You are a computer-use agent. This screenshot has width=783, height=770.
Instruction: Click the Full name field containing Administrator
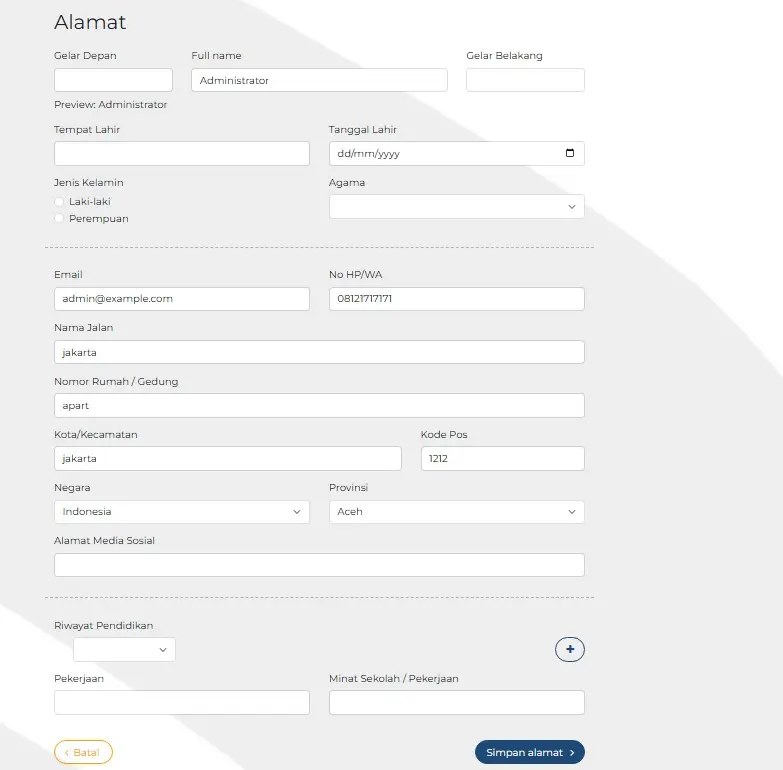pos(319,80)
